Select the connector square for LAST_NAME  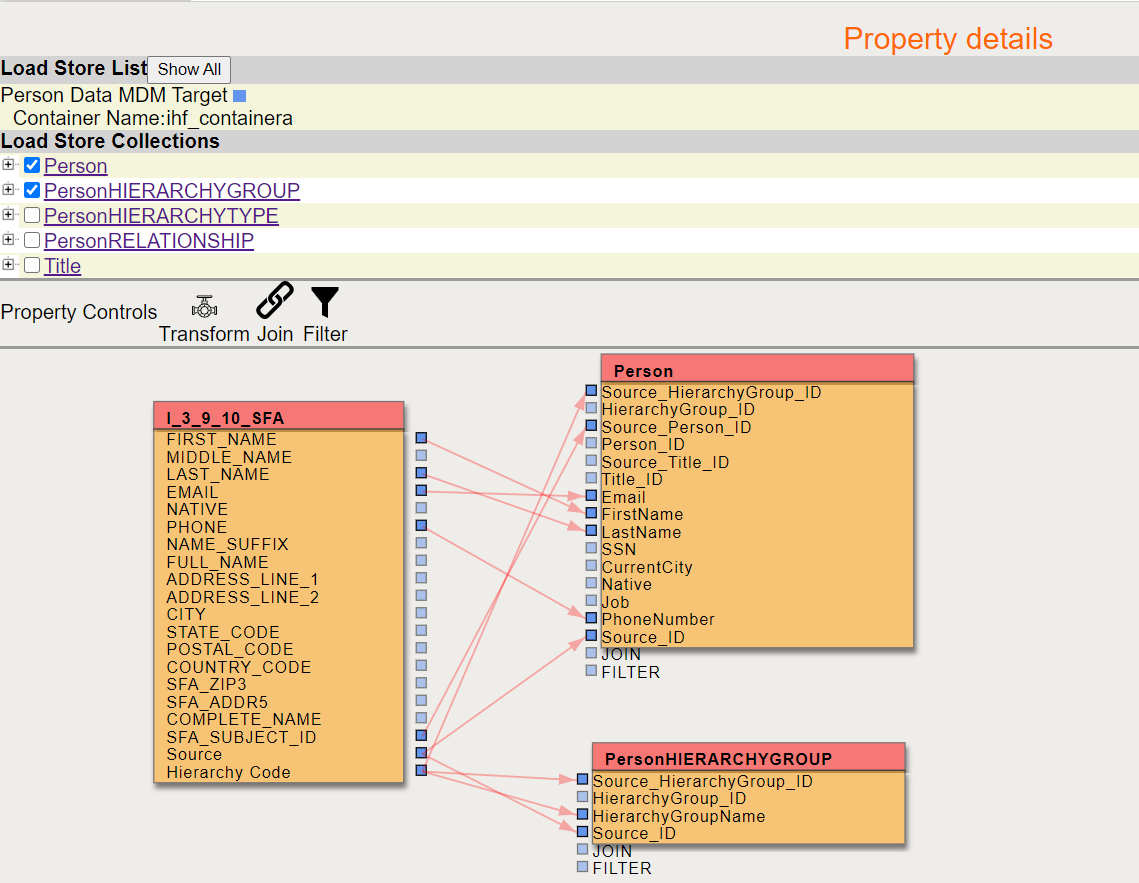point(421,473)
